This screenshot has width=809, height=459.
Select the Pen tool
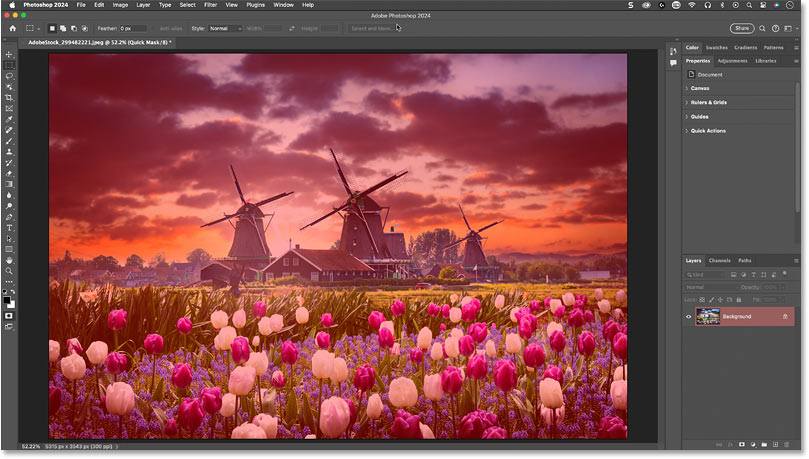tap(9, 217)
